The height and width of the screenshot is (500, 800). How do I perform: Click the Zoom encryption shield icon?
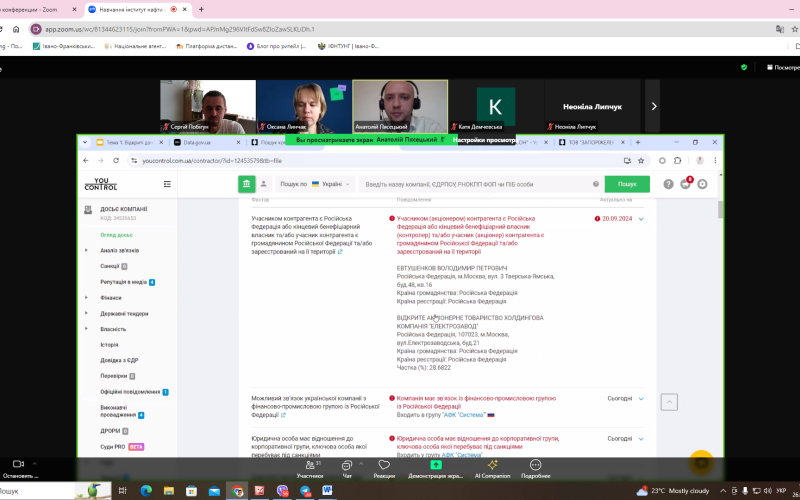[744, 67]
